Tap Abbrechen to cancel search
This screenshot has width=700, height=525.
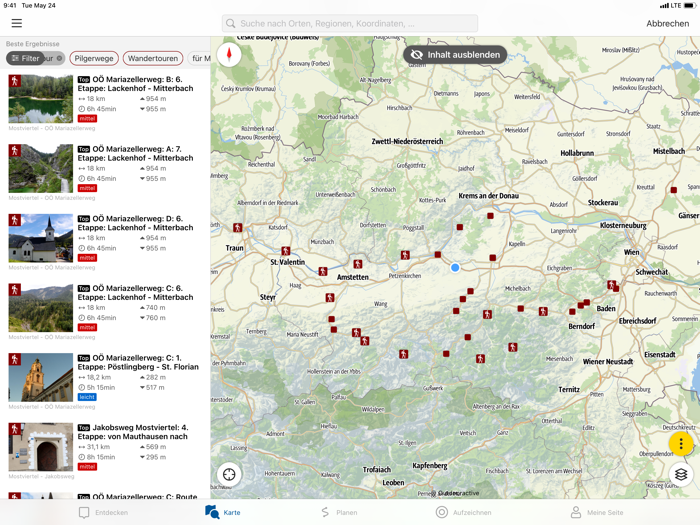tap(667, 24)
